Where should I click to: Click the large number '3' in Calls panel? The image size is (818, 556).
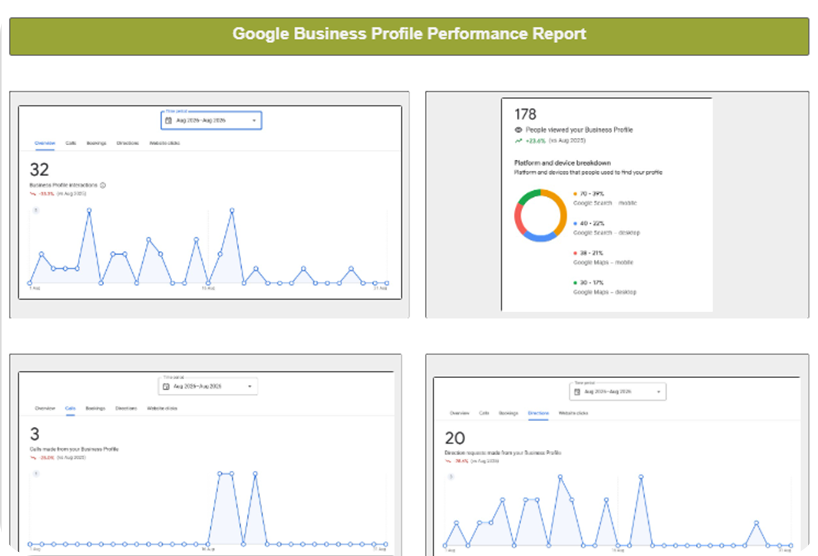coord(34,434)
